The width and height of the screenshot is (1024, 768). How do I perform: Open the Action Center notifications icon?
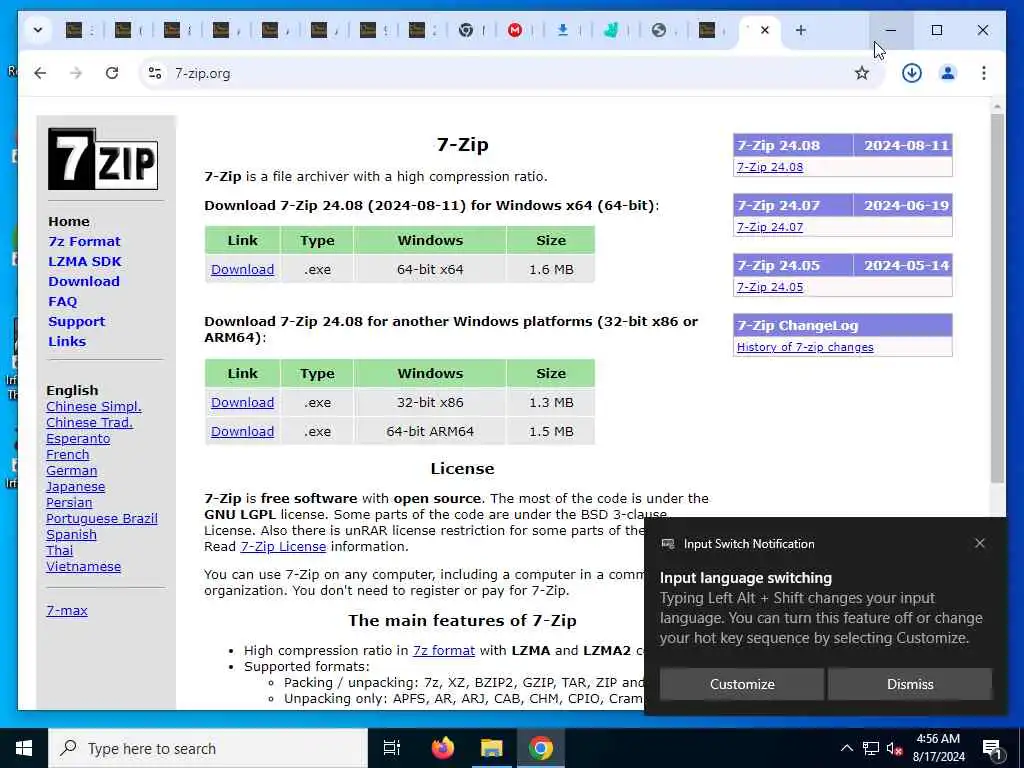pyautogui.click(x=992, y=748)
